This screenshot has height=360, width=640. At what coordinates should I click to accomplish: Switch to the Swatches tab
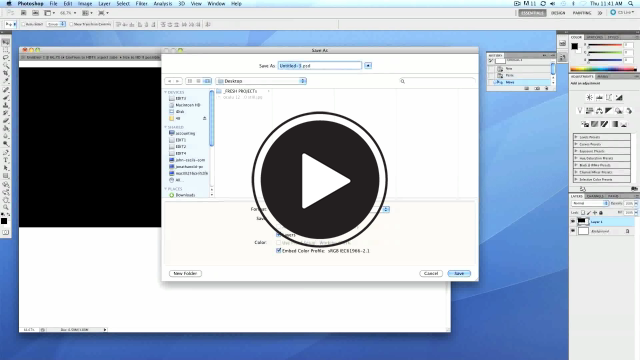595,37
